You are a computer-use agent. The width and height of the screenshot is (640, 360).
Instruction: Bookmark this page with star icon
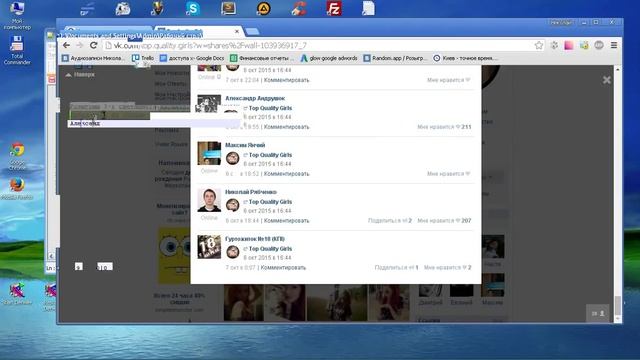(x=539, y=45)
